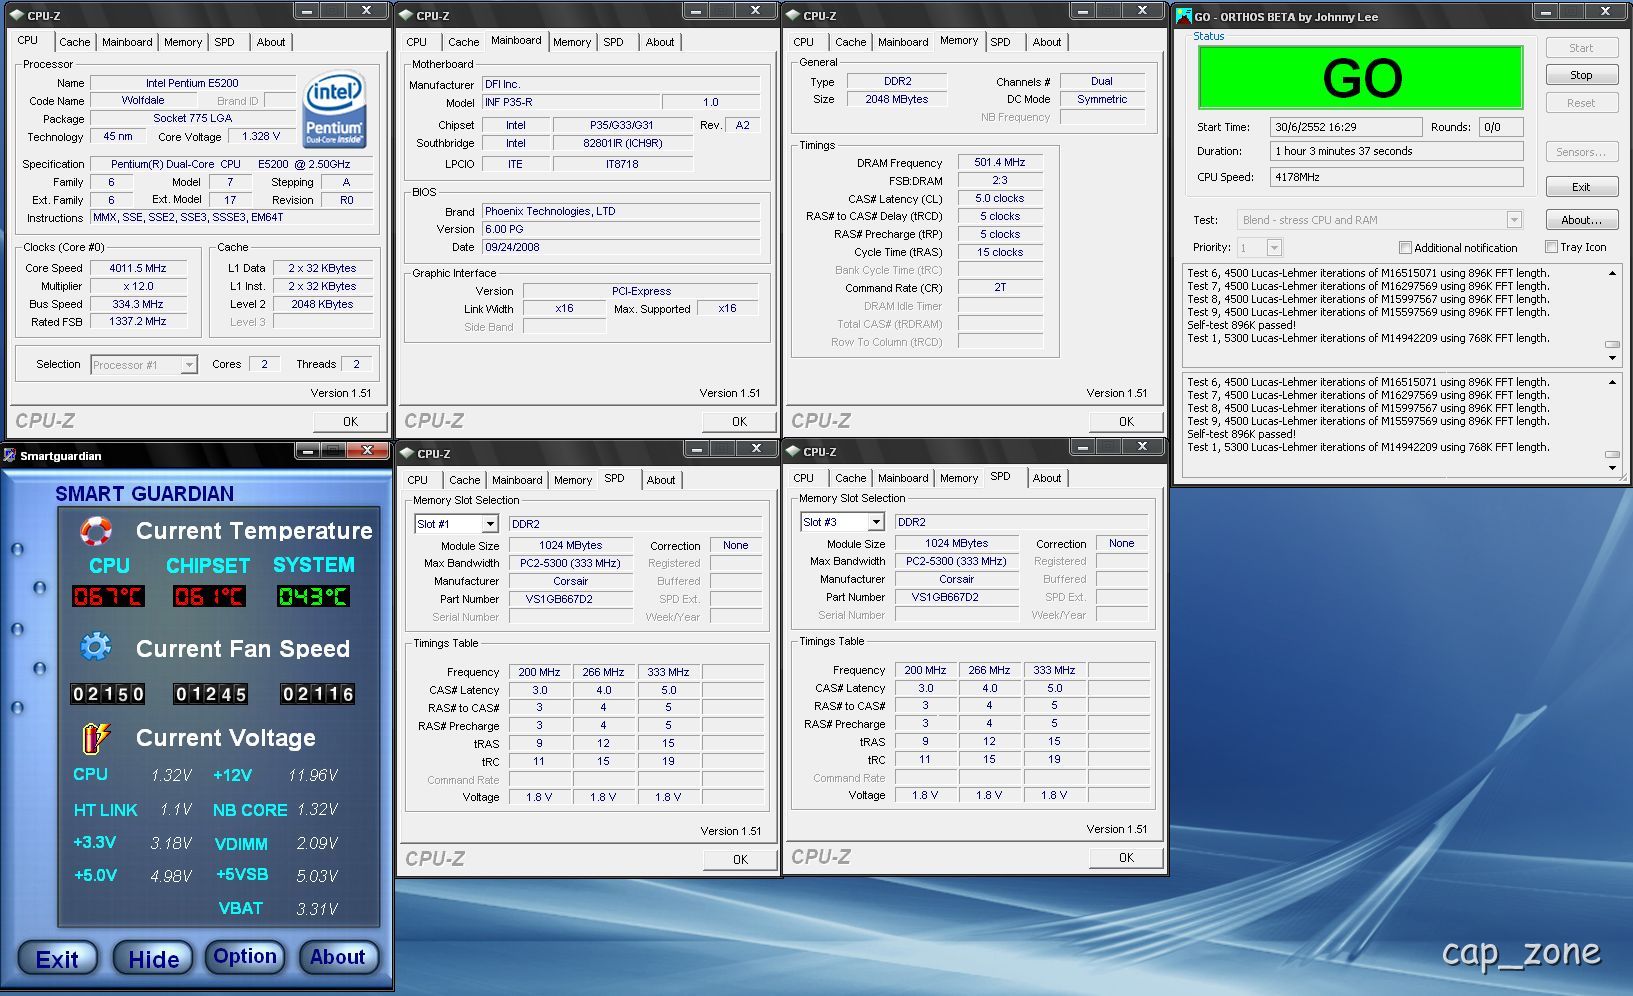Open the Slot #1 memory slot dropdown

[x=490, y=524]
